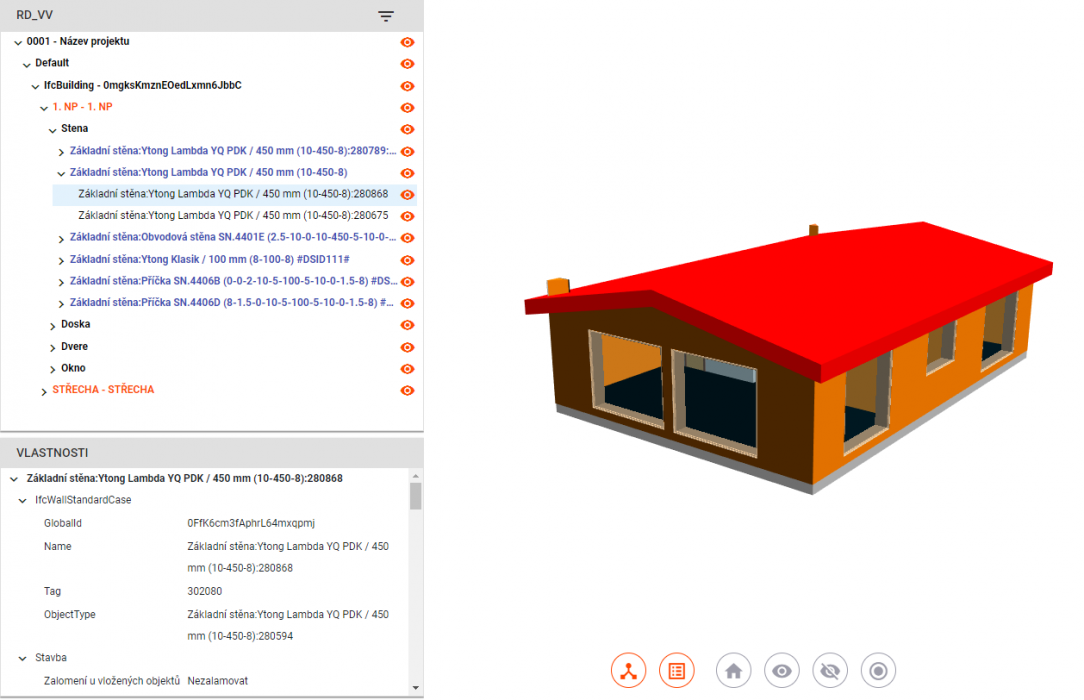Collapse the Stavba property group
This screenshot has width=1084, height=700.
22,659
